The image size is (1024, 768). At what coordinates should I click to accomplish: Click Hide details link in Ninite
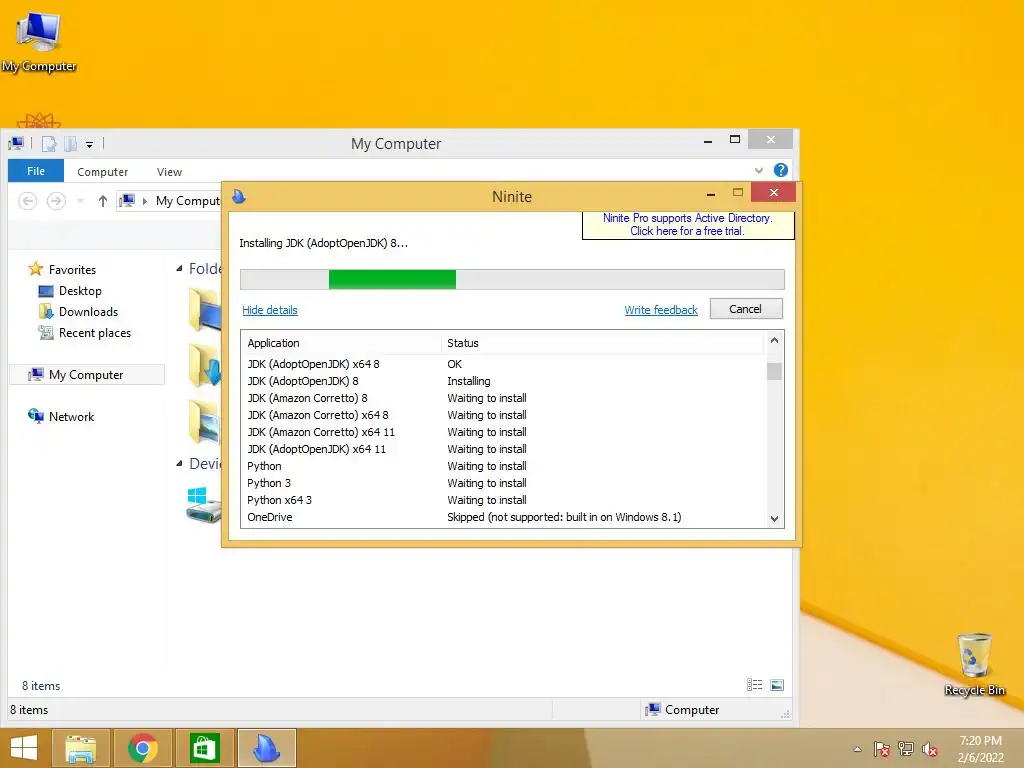pos(270,310)
